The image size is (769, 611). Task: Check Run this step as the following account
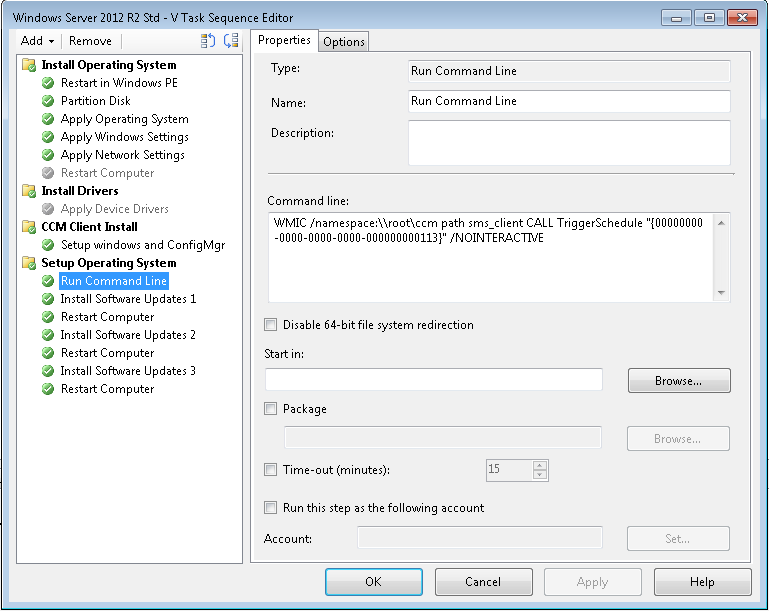point(270,508)
